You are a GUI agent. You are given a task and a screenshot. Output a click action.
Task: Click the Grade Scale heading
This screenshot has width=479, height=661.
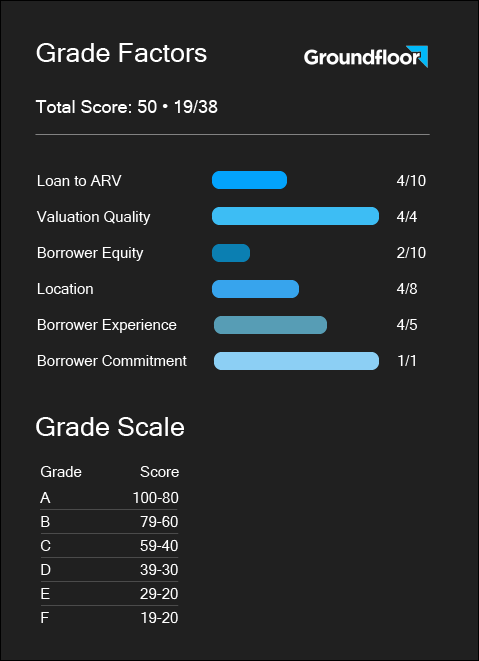[x=110, y=427]
